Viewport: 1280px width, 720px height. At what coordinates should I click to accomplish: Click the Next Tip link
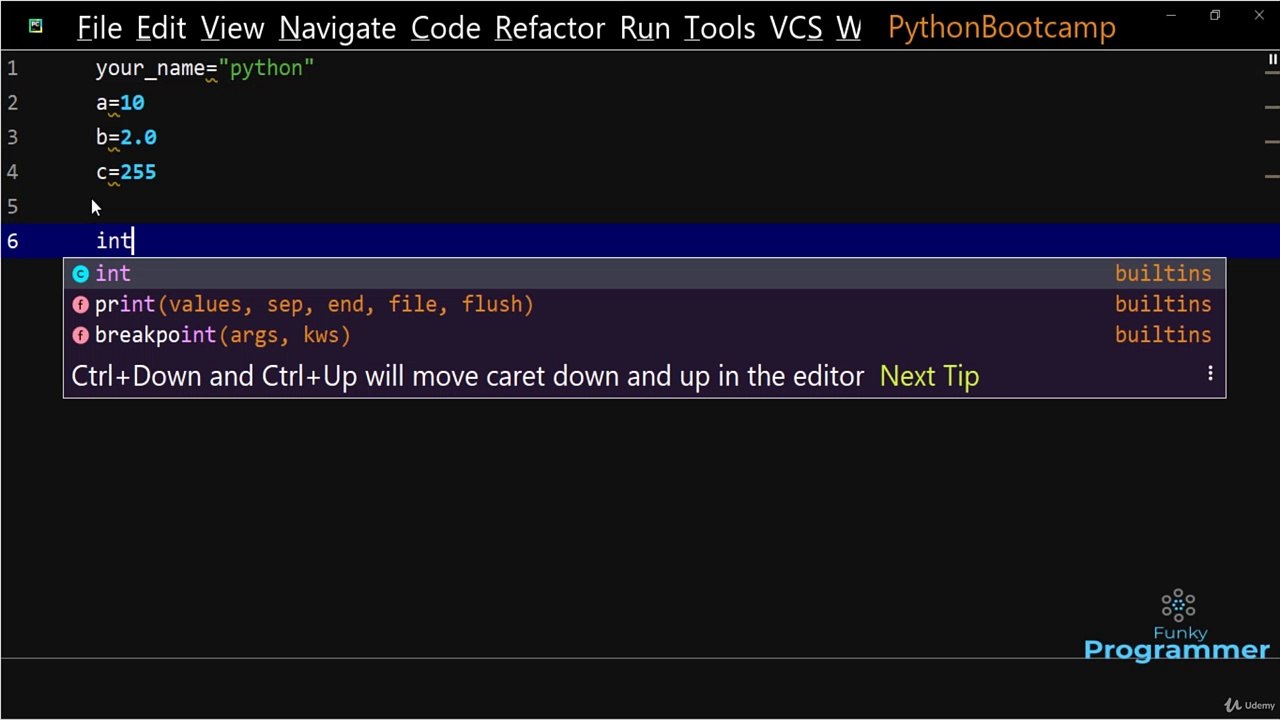tap(929, 377)
